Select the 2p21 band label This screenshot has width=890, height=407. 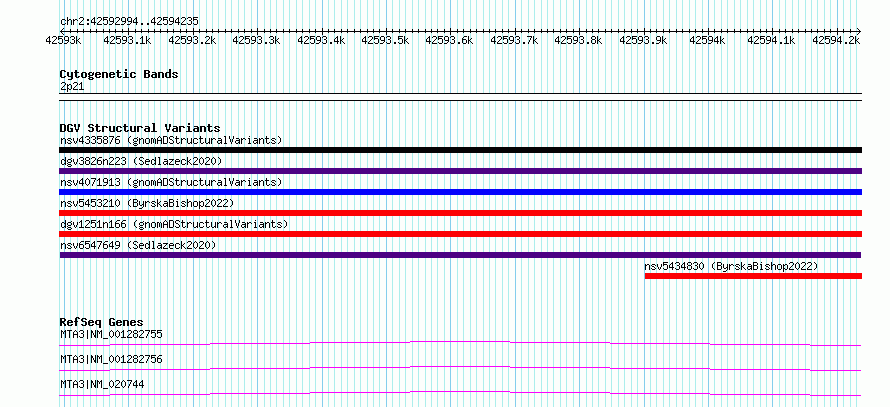coord(72,87)
